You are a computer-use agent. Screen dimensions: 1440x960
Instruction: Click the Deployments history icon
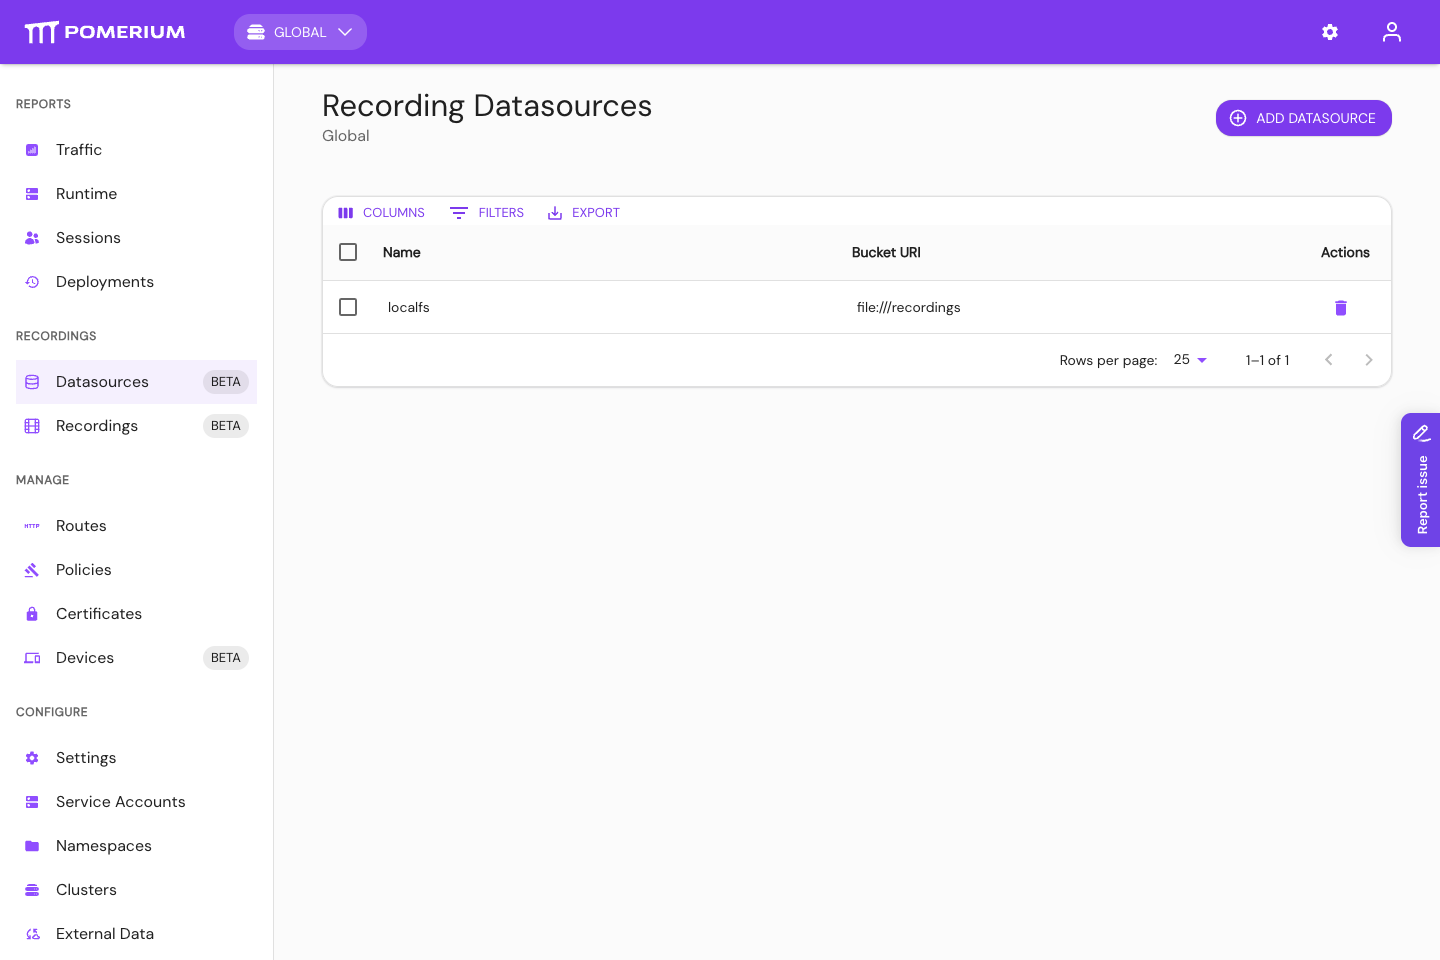[32, 282]
